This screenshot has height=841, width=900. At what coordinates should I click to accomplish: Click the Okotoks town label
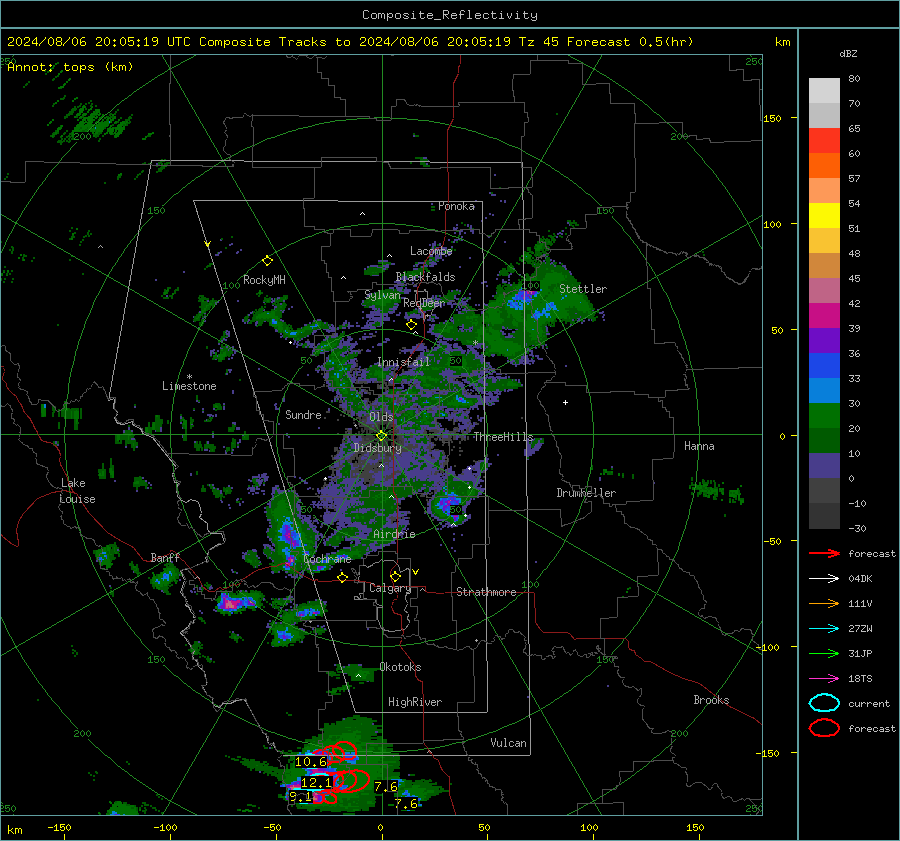click(400, 667)
